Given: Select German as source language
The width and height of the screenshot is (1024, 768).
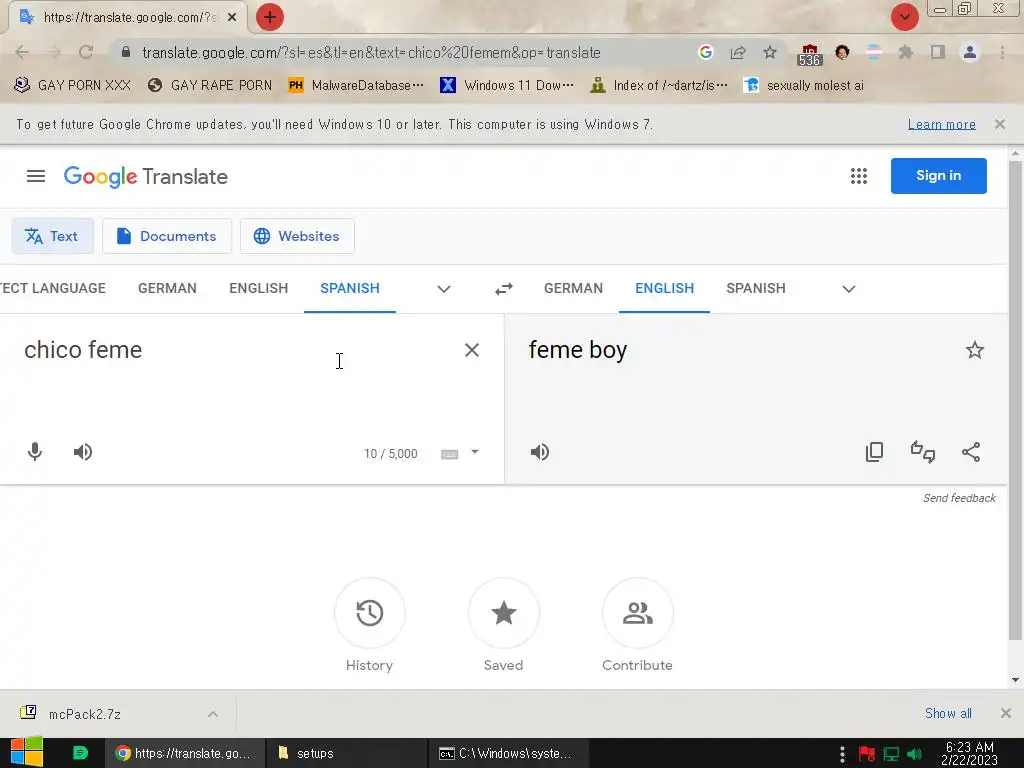Looking at the screenshot, I should (167, 288).
